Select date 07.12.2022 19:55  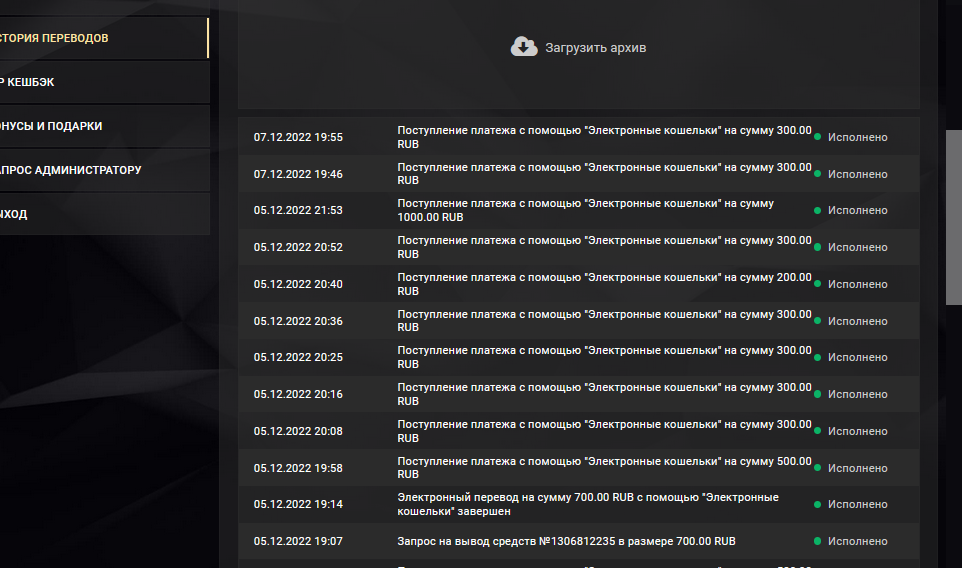[298, 137]
